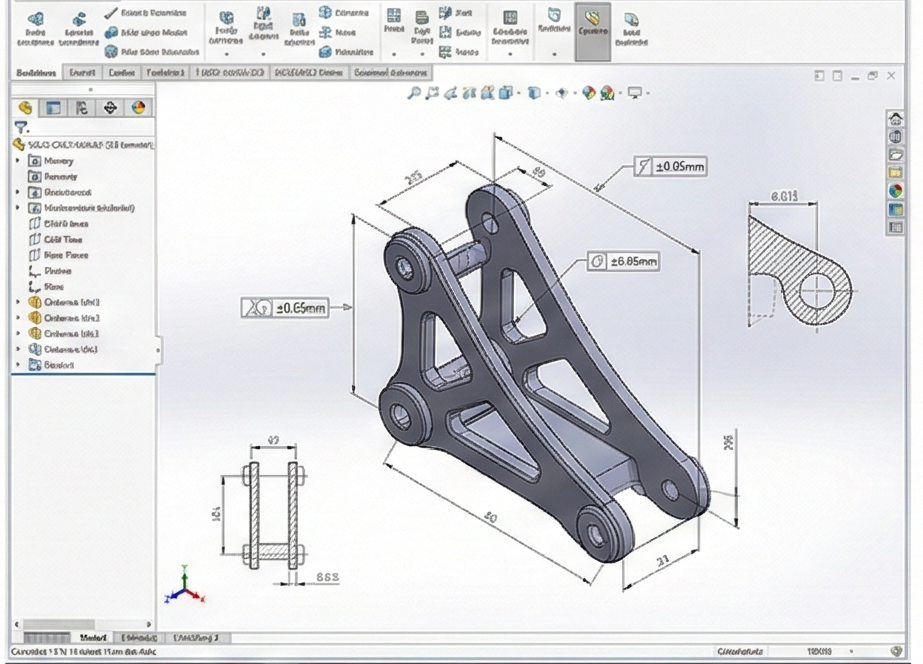This screenshot has height=664, width=923.
Task: Open the bottom-most task pane icon
Action: [x=895, y=227]
